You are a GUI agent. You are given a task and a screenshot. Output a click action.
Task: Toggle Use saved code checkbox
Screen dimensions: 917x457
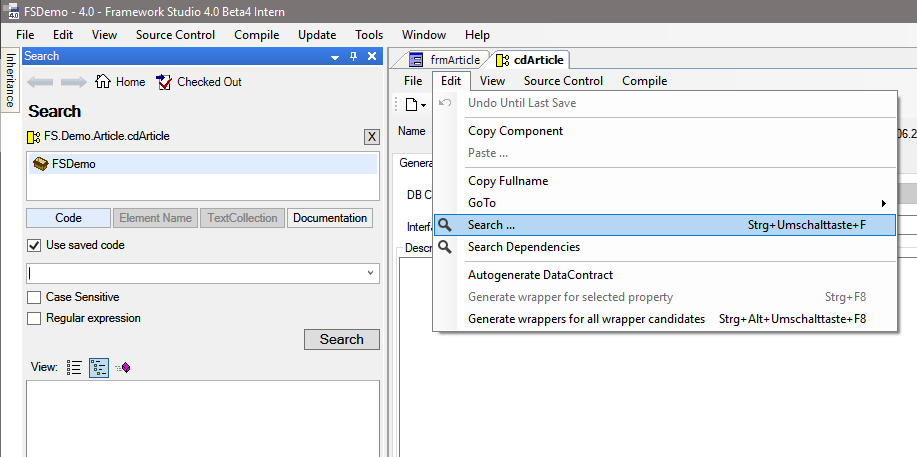tap(34, 245)
